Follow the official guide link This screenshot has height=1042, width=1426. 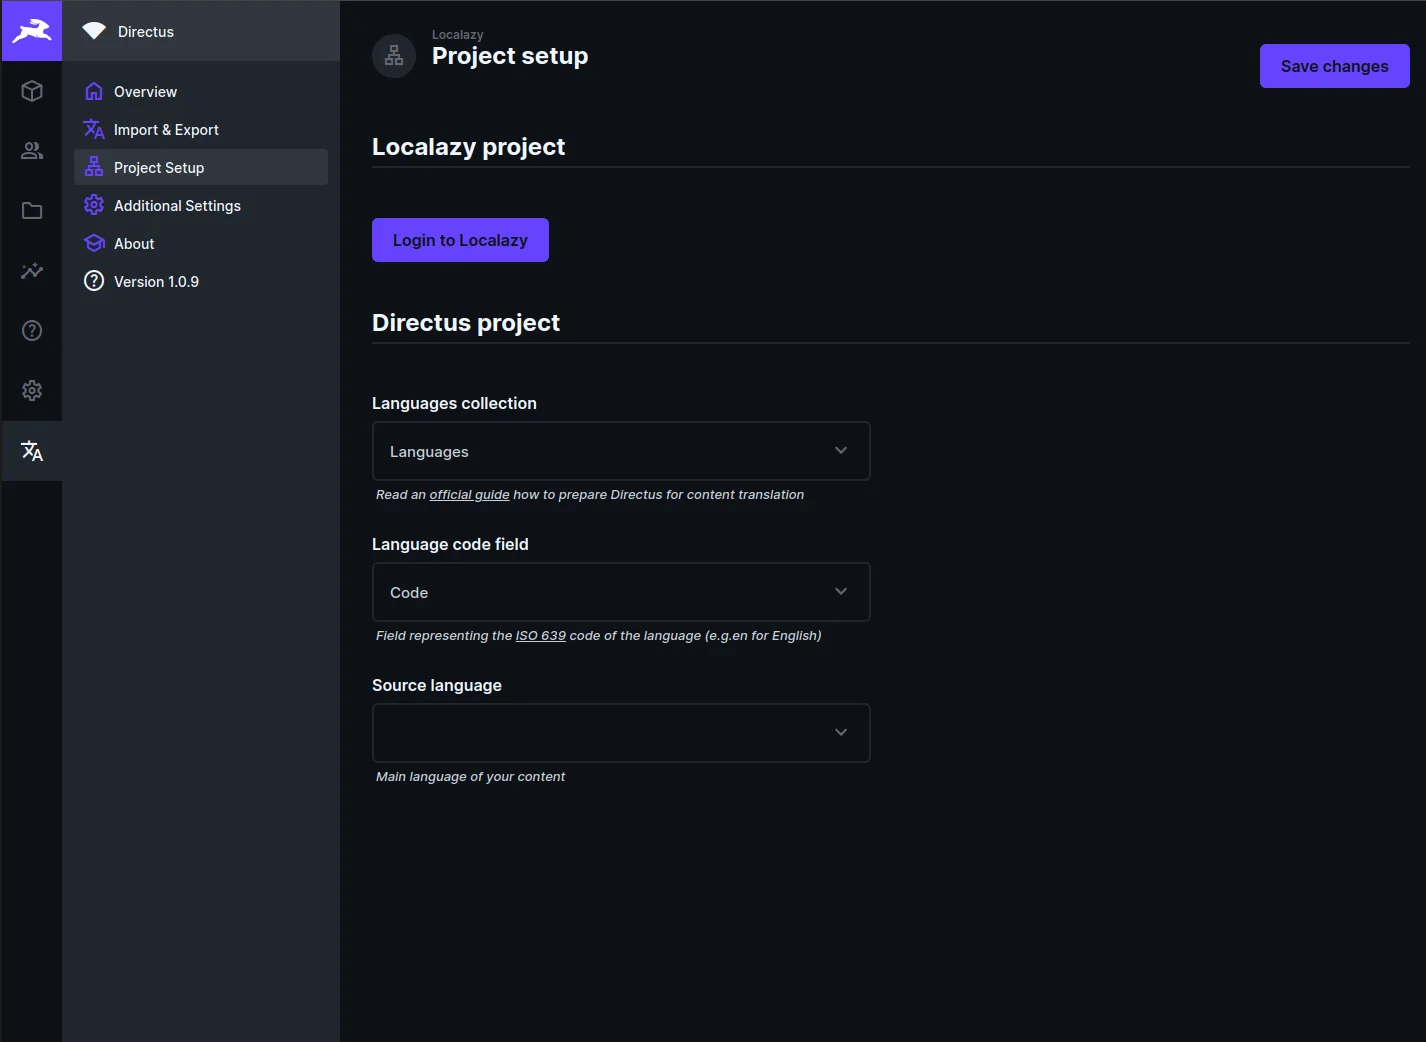point(469,495)
